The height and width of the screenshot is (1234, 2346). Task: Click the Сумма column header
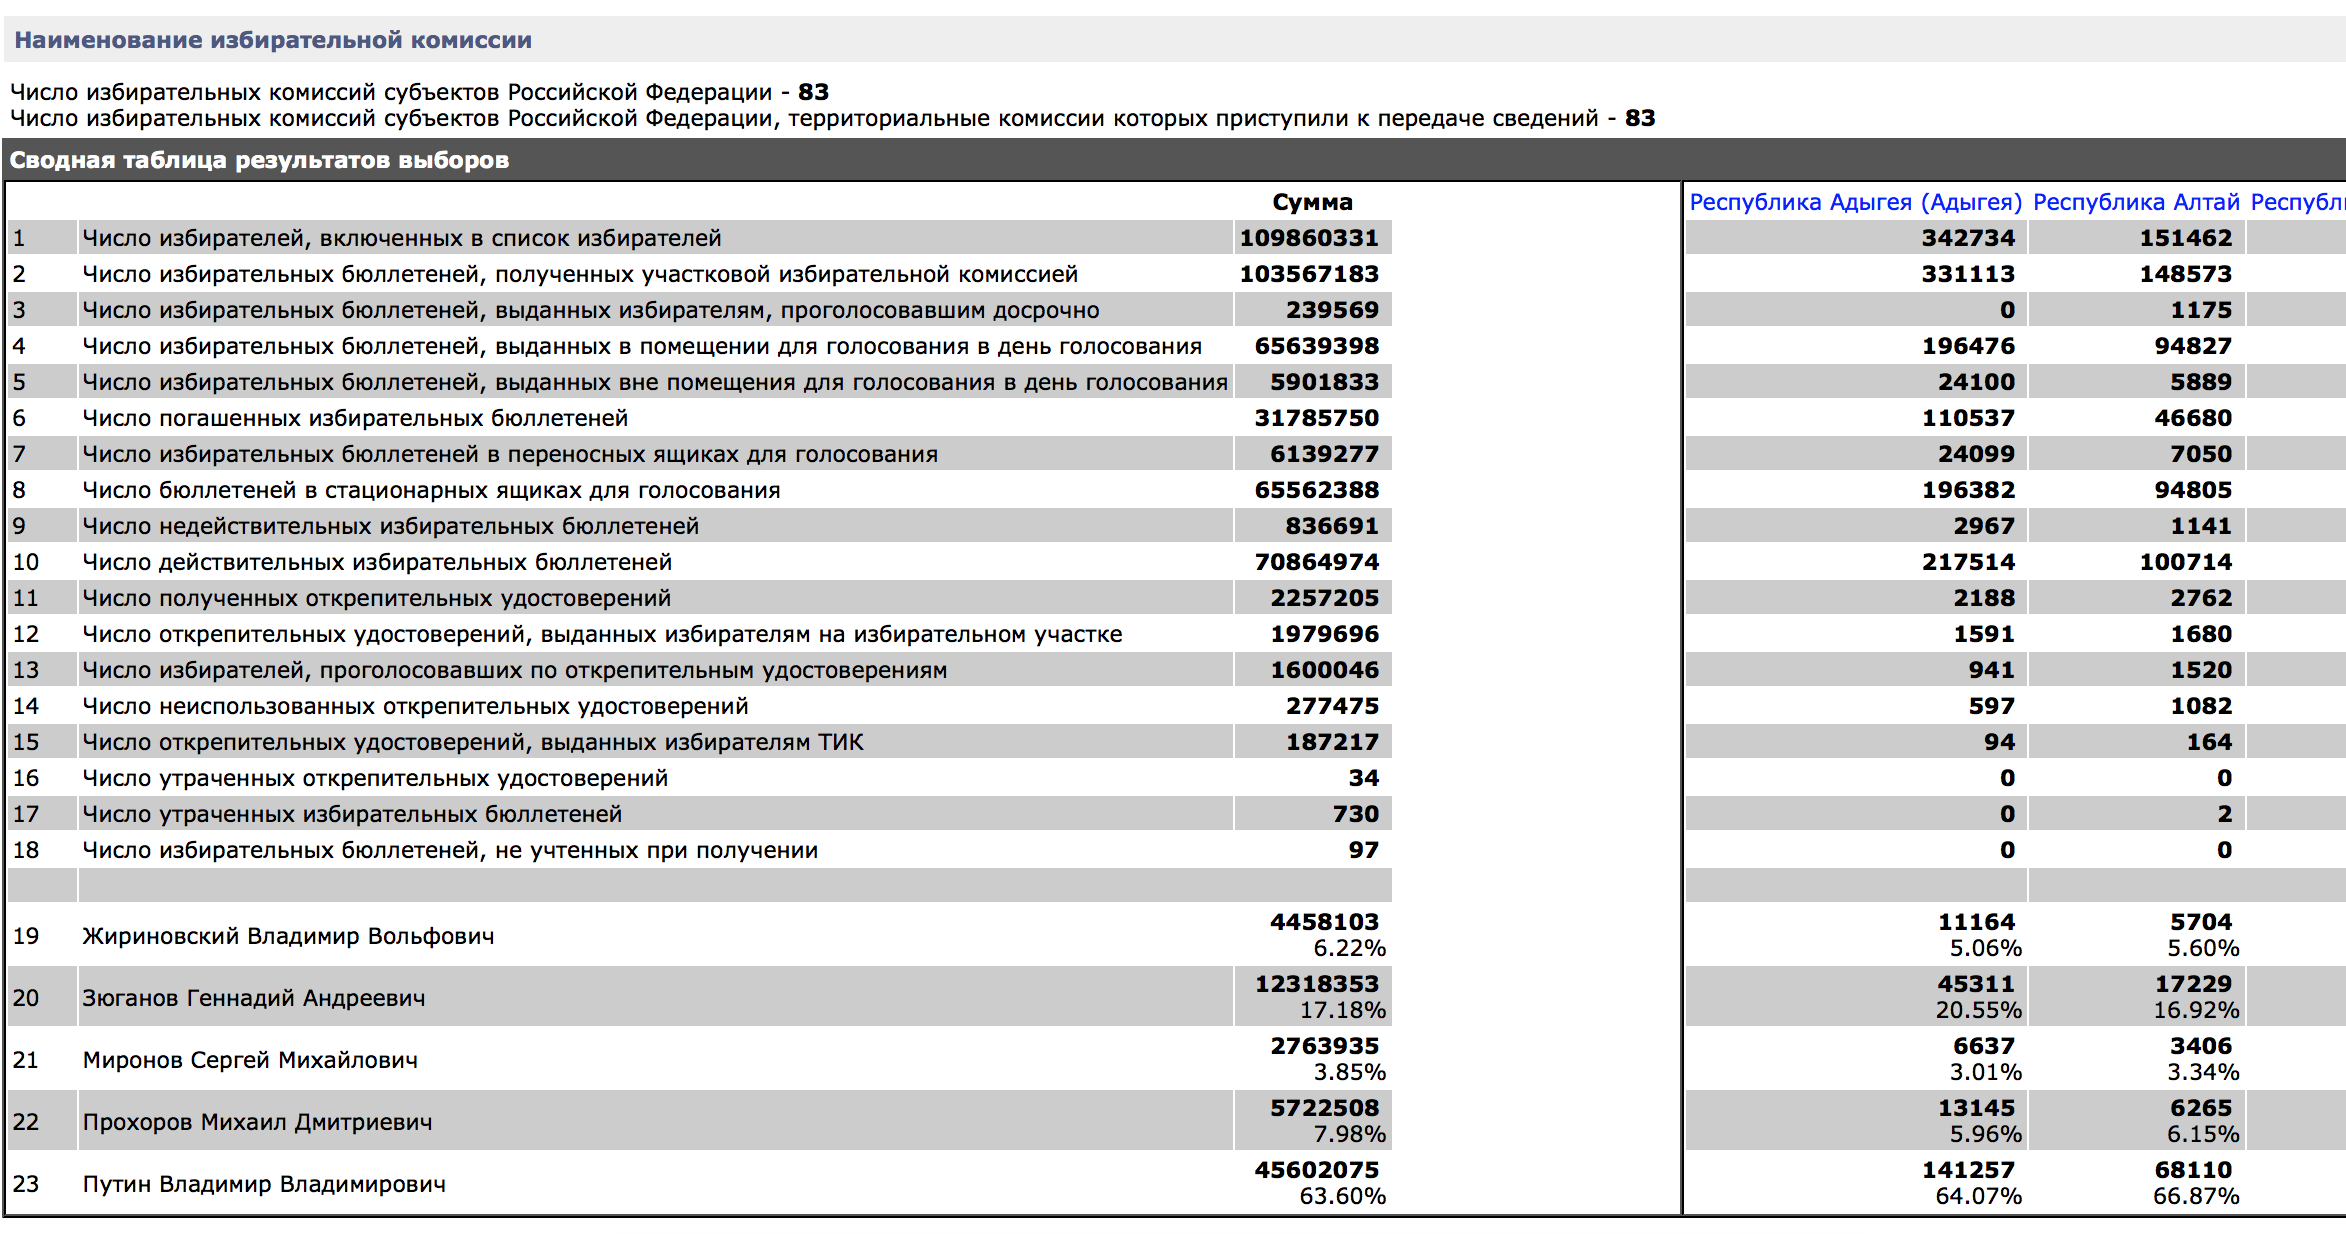click(1312, 202)
